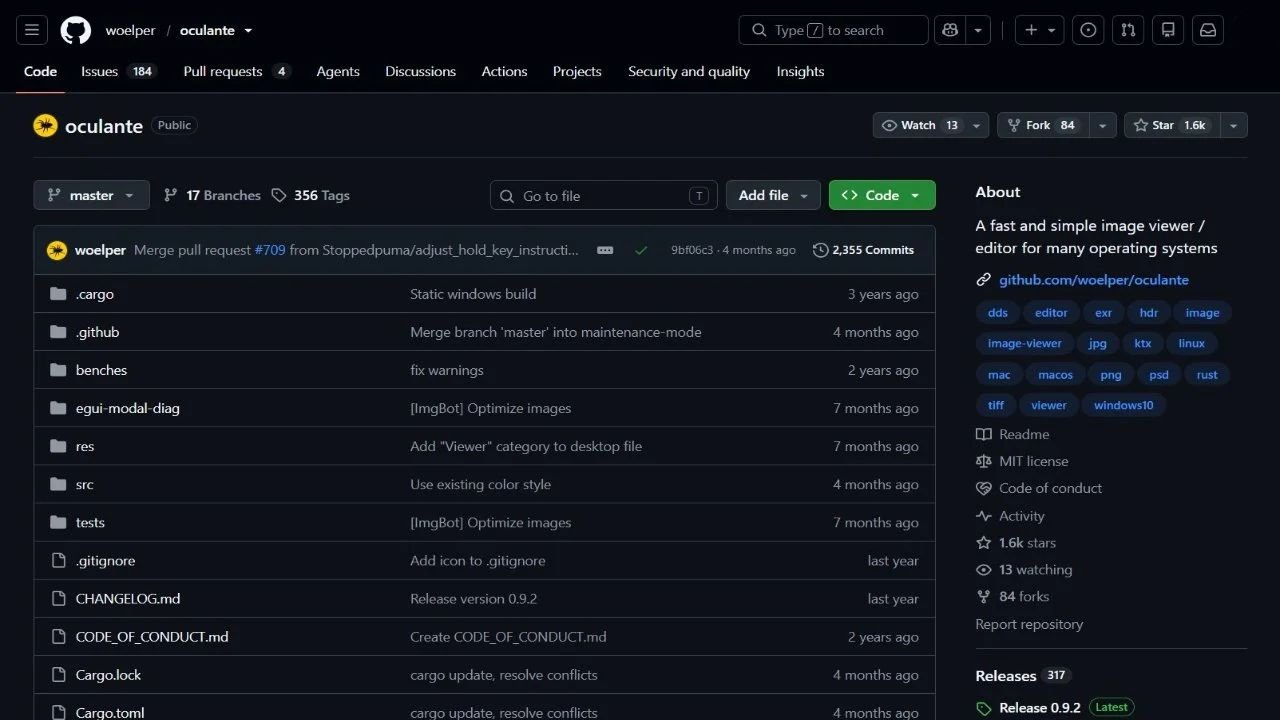Screen dimensions: 1280x720
Task: Click the CHANGELOG.md file icon
Action: point(58,599)
